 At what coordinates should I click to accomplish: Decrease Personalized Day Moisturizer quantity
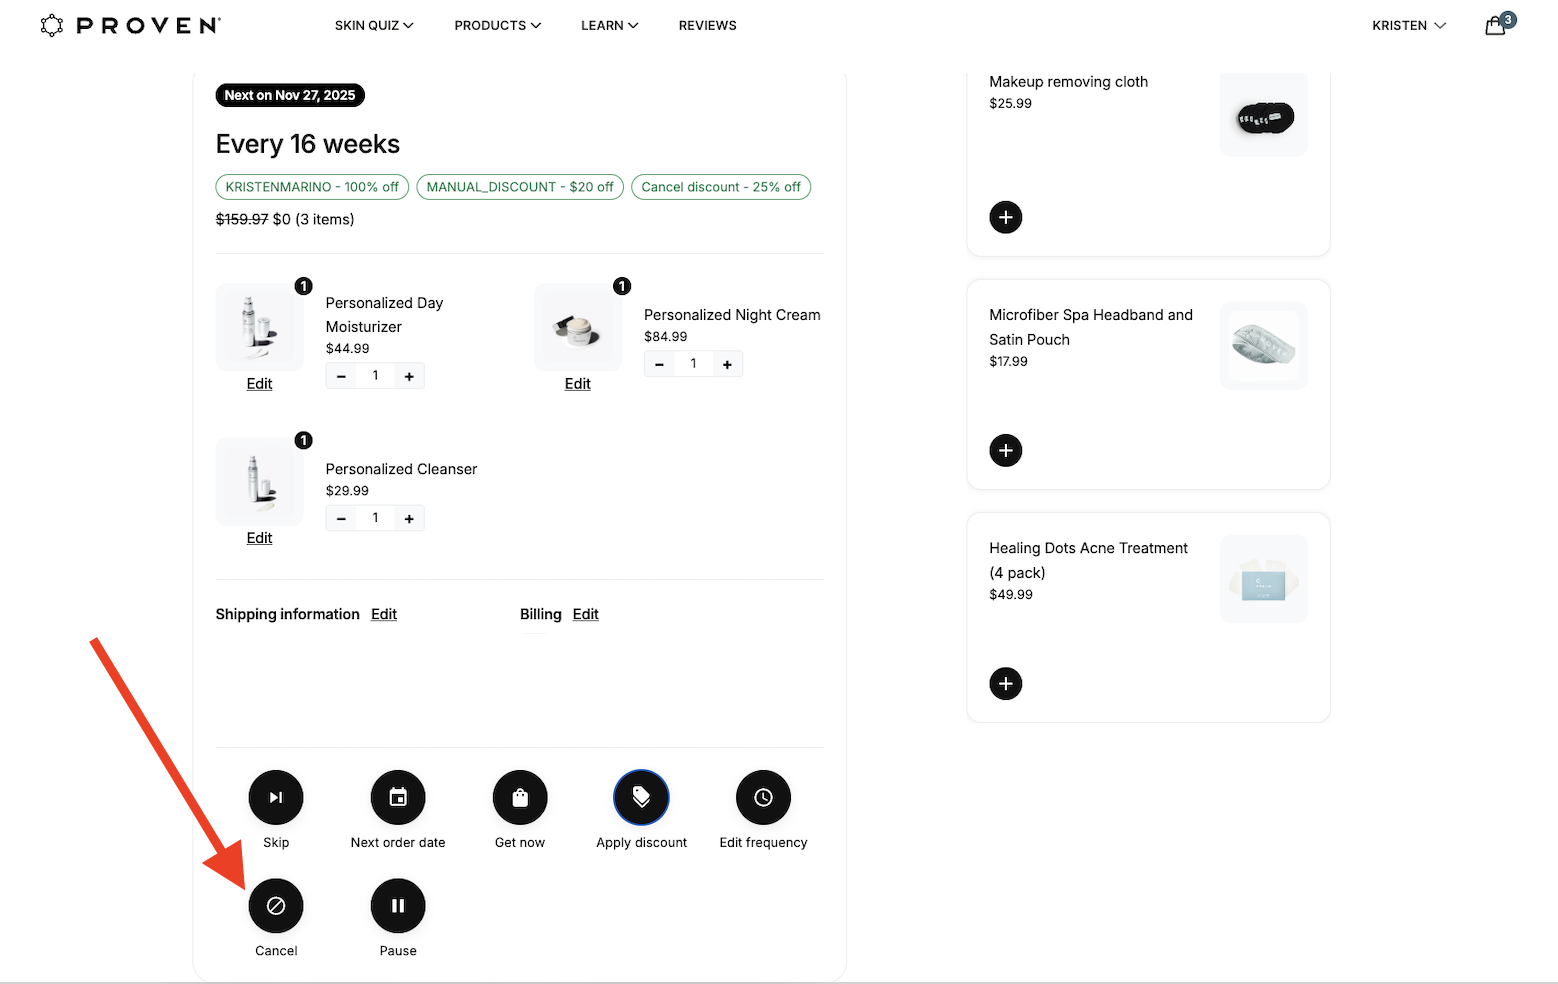pyautogui.click(x=341, y=376)
